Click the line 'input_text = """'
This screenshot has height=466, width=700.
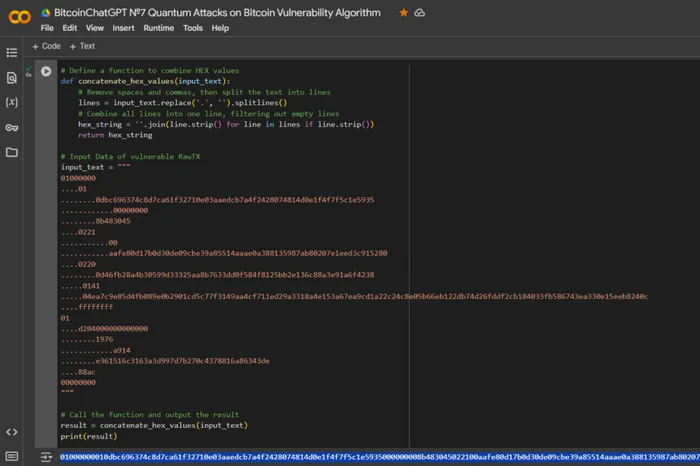click(x=96, y=167)
